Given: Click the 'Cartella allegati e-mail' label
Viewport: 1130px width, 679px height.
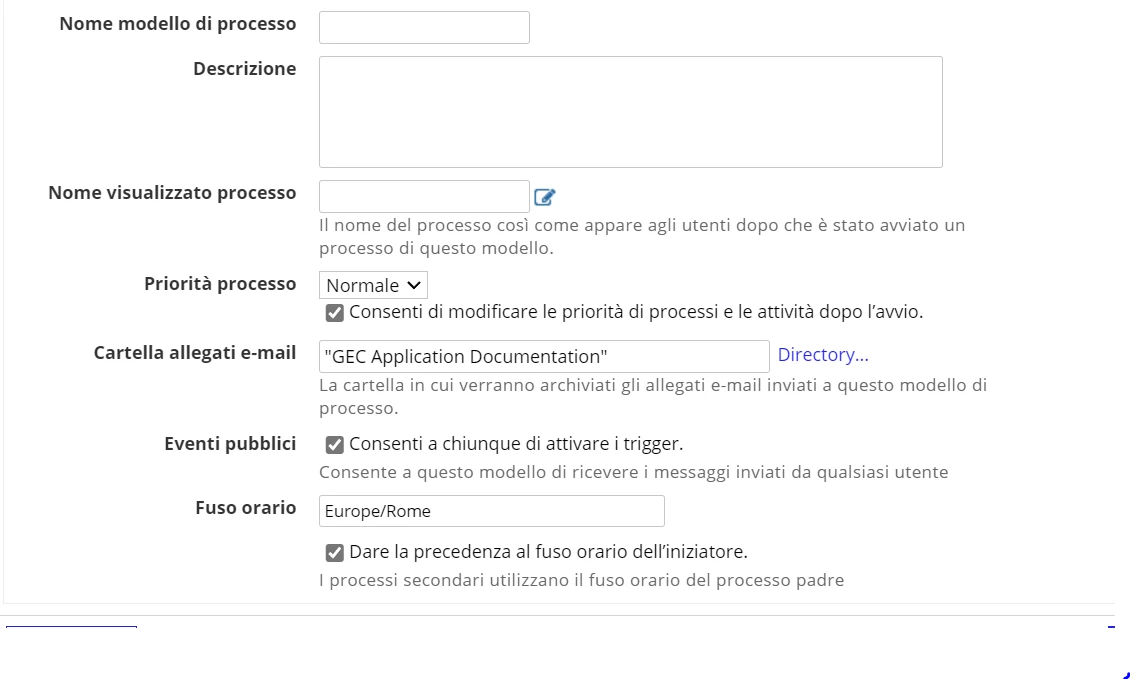Looking at the screenshot, I should (195, 353).
